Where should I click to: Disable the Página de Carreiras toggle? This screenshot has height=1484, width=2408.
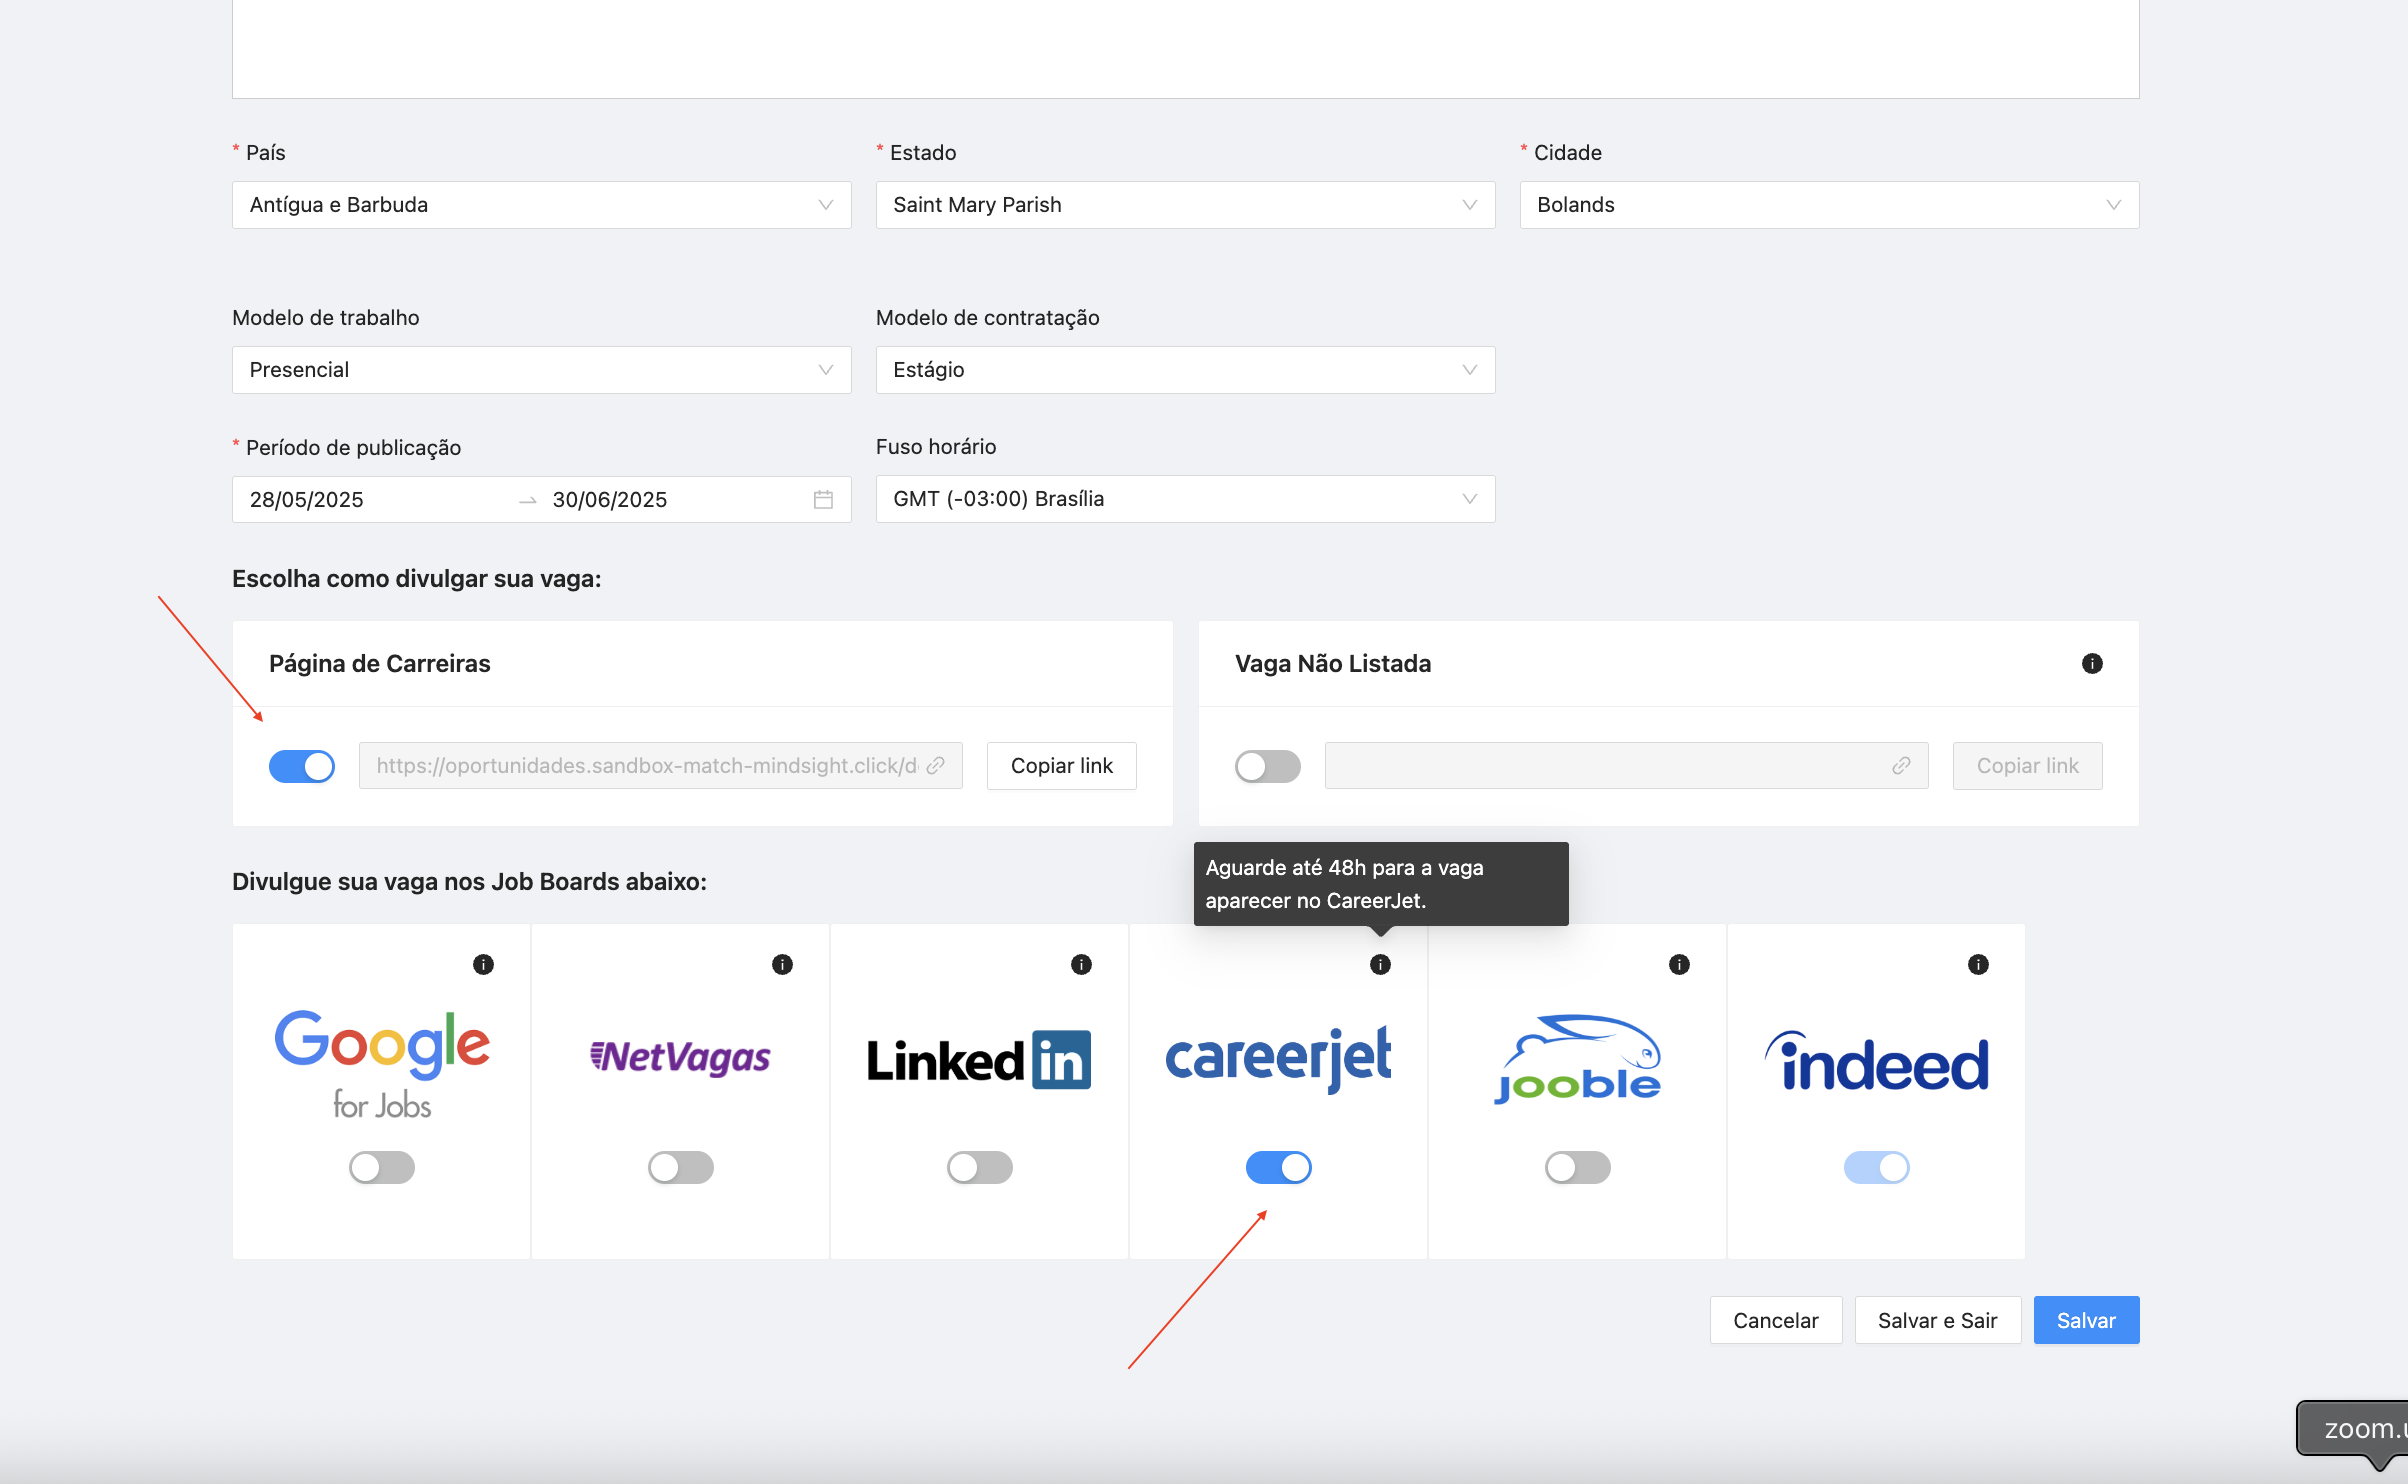pyautogui.click(x=302, y=766)
